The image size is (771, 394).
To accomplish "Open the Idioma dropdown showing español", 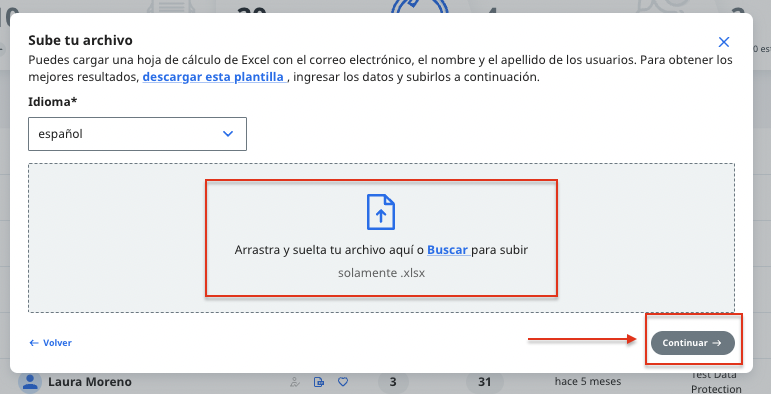I will 137,134.
